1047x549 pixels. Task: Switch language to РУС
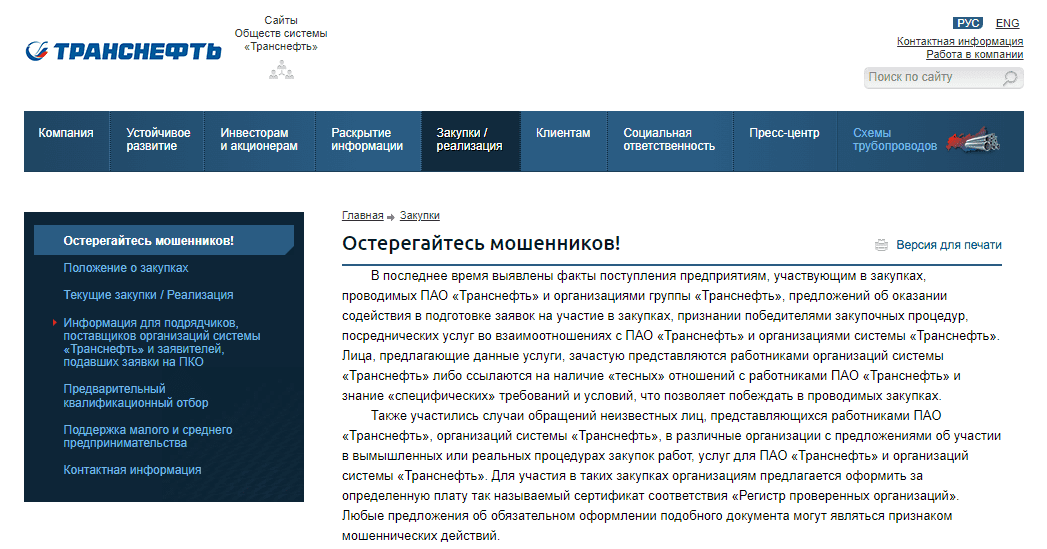(x=968, y=23)
